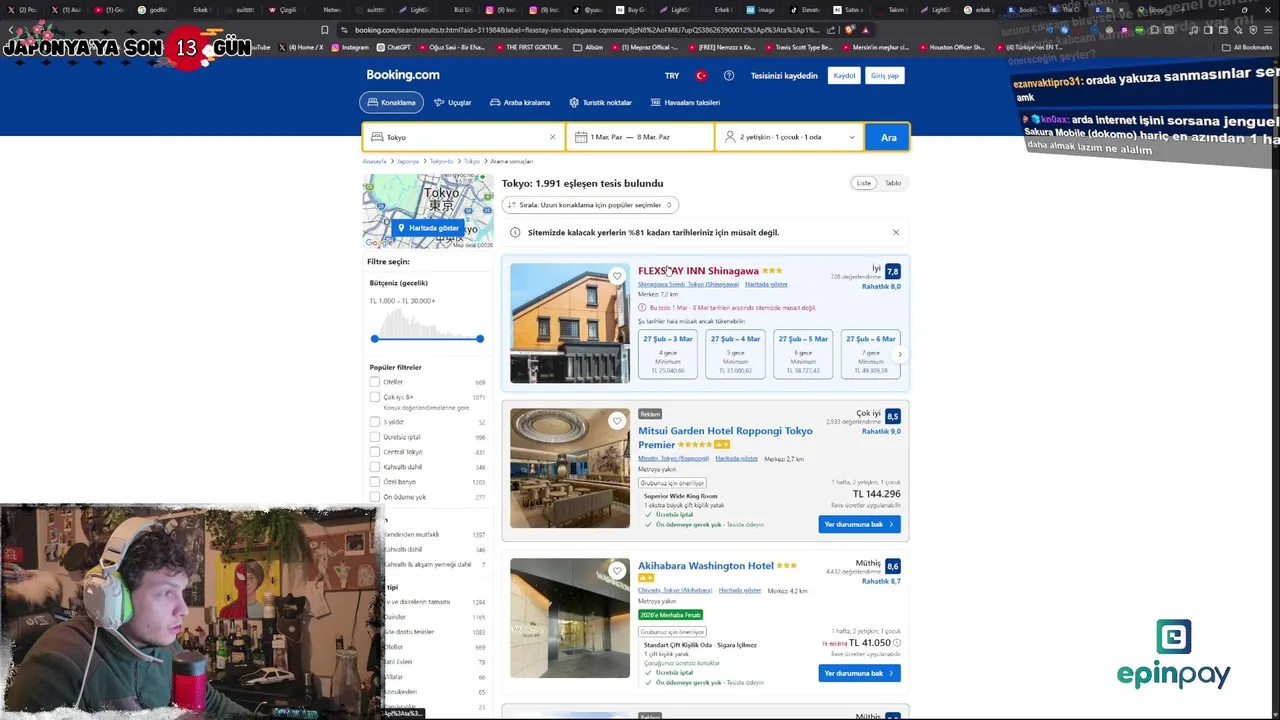
Task: Select the Araba kiralama tab
Action: 520,102
